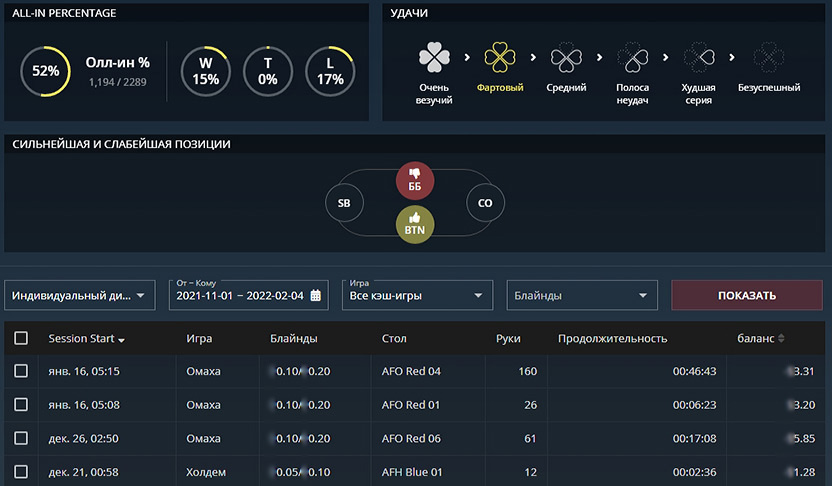Image resolution: width=832 pixels, height=486 pixels.
Task: Click the Безуспешный clover icon
Action: coord(768,58)
